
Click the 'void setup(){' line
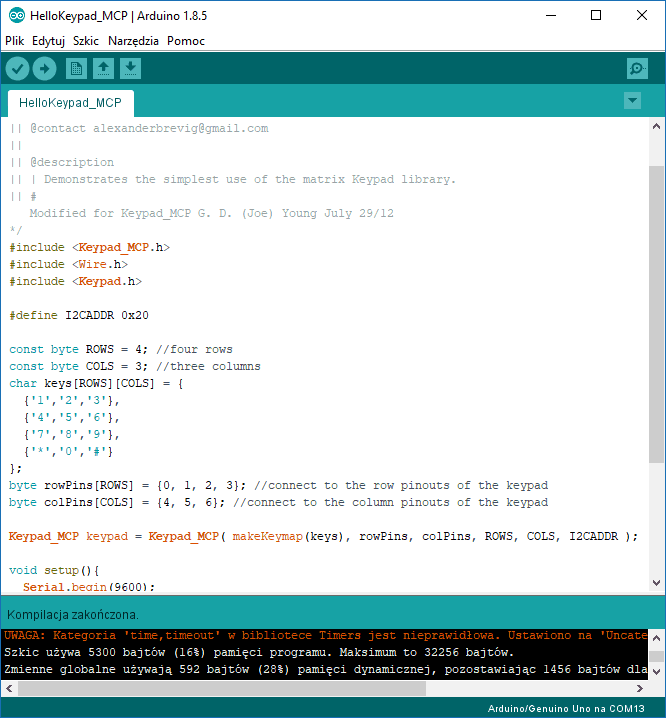pos(54,571)
